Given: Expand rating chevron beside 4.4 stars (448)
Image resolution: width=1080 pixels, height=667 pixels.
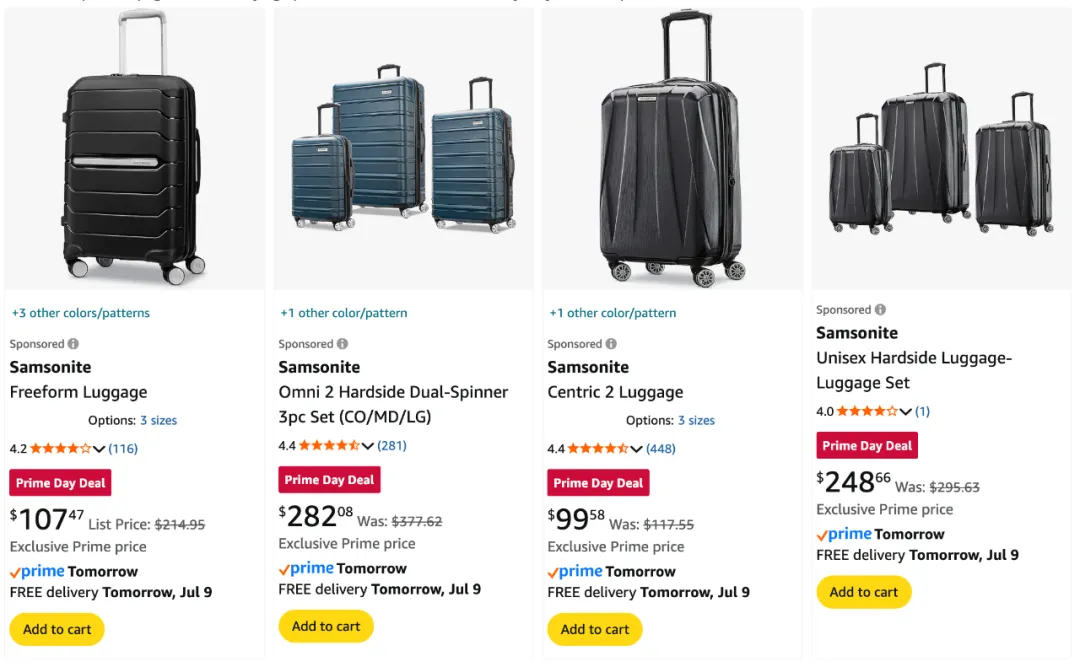Looking at the screenshot, I should click(x=637, y=449).
